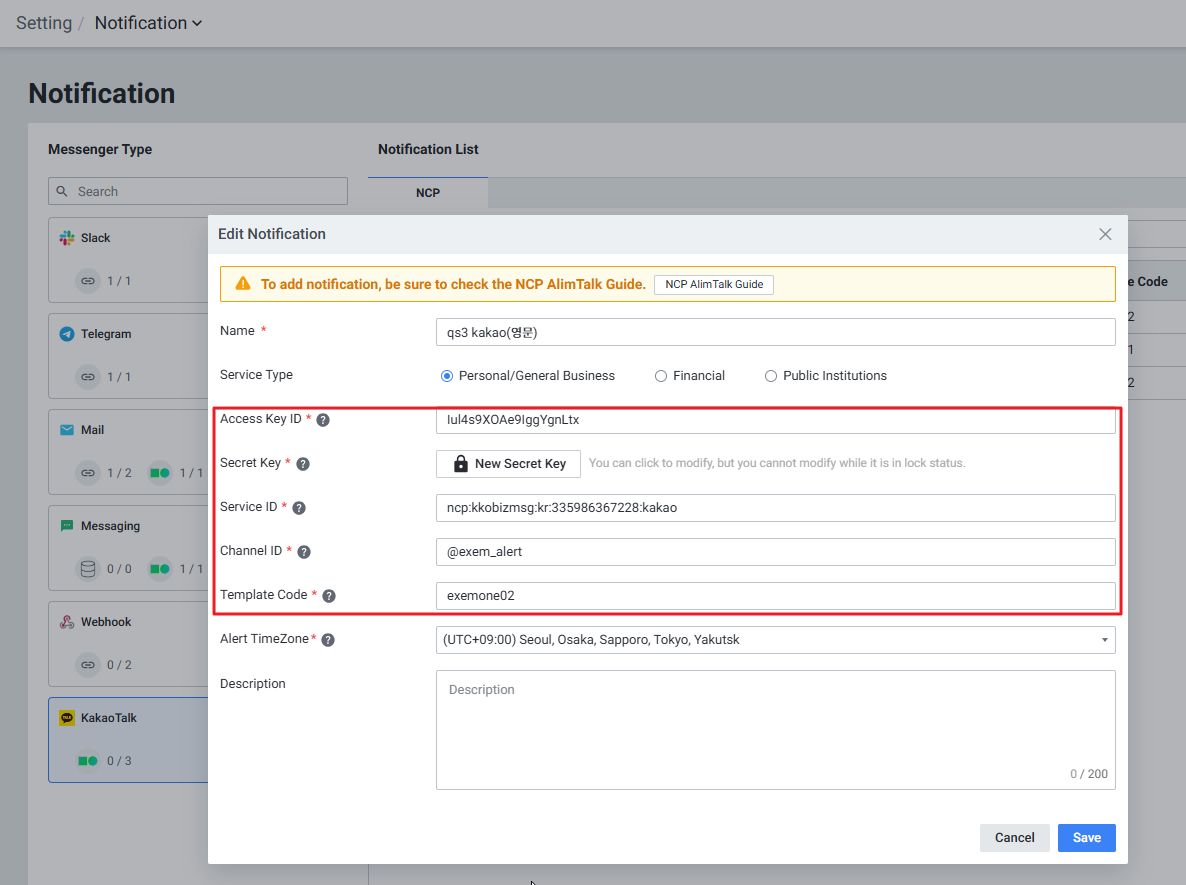This screenshot has width=1186, height=885.
Task: Click the Slack messenger icon
Action: 67,238
